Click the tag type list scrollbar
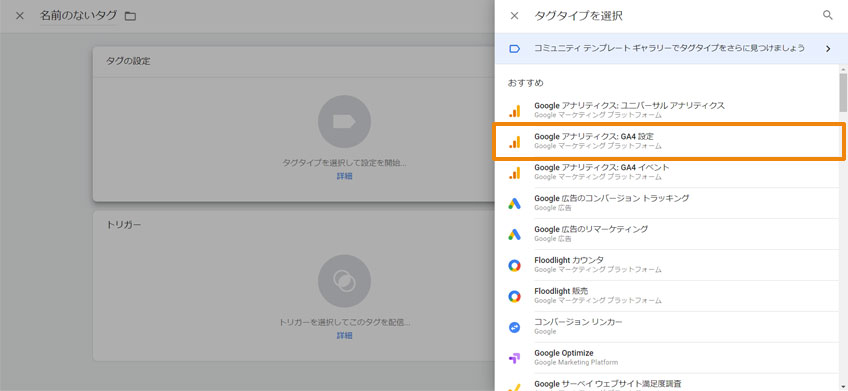This screenshot has width=848, height=391. pos(843,92)
